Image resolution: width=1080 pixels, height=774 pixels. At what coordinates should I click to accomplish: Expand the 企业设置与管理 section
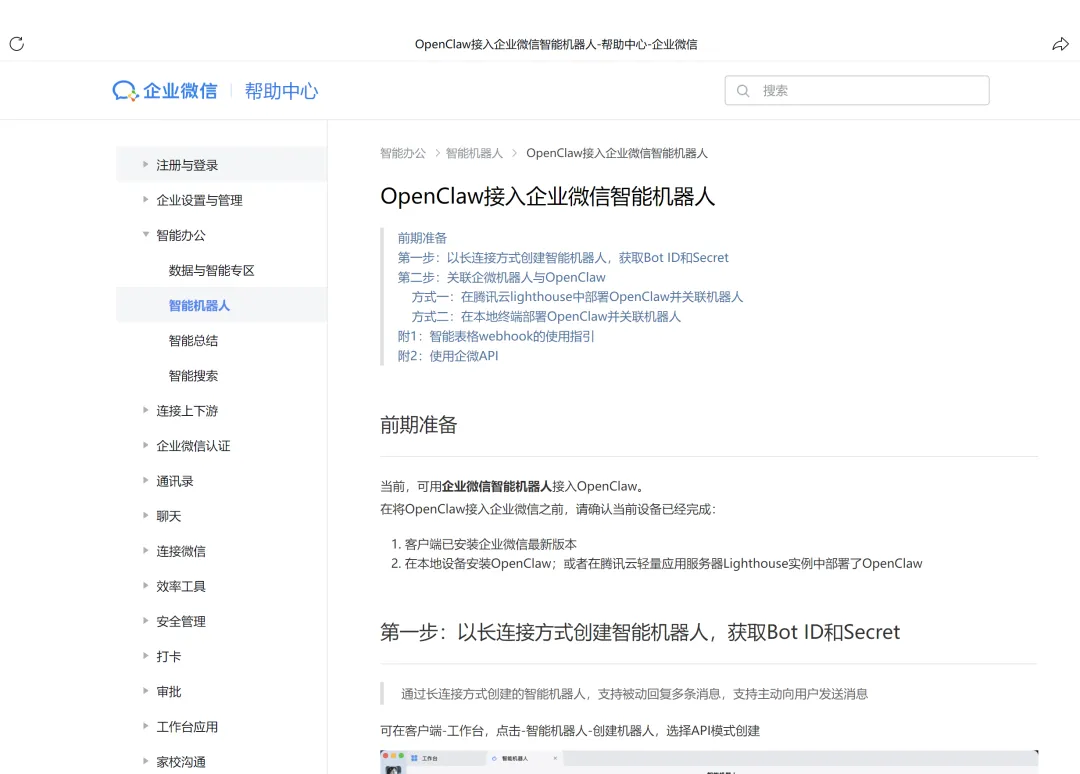(199, 200)
